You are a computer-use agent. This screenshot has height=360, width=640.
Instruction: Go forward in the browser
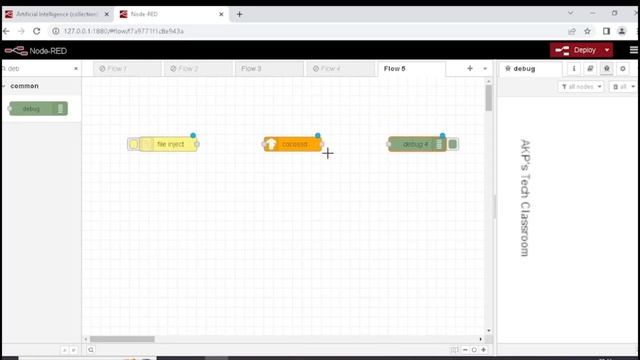(x=21, y=31)
